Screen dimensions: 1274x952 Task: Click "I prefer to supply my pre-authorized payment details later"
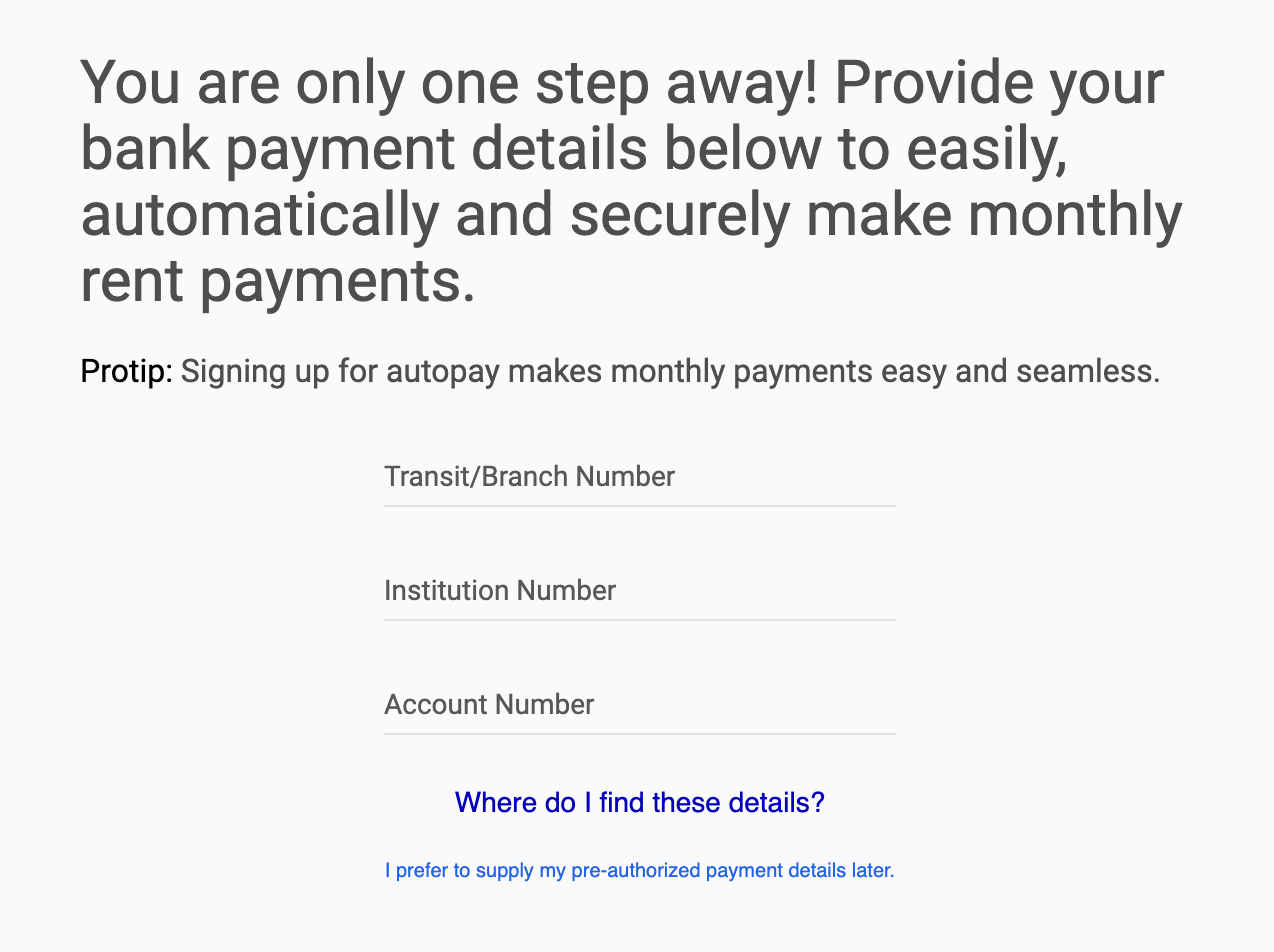pos(639,870)
